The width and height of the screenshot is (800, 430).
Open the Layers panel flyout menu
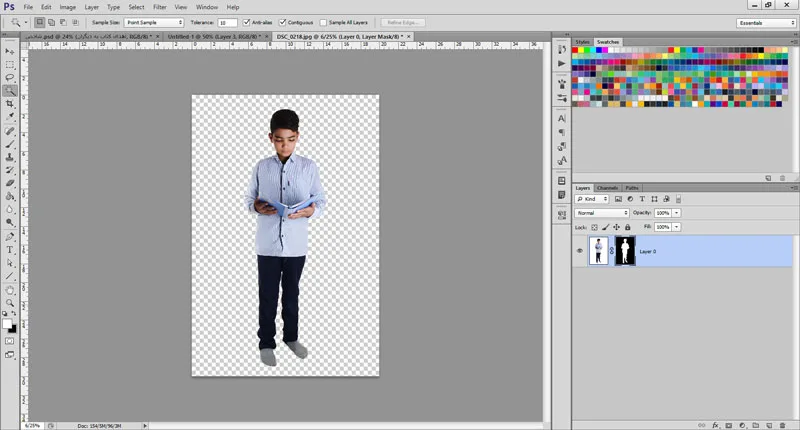[794, 188]
